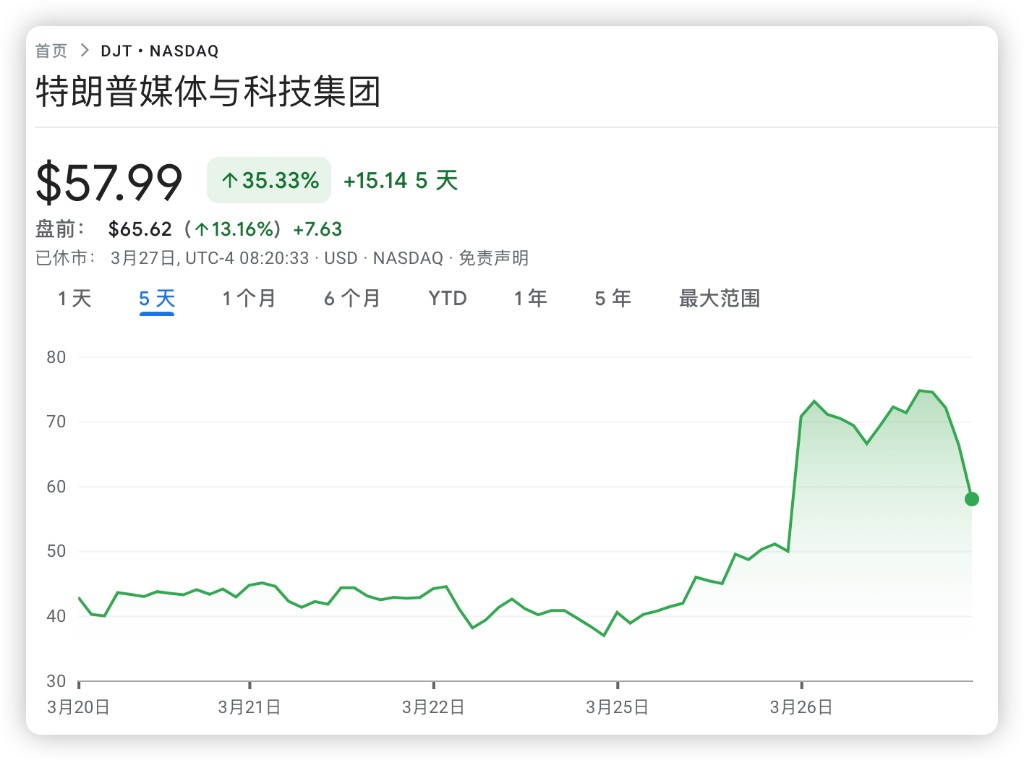The width and height of the screenshot is (1024, 760).
Task: Click the 3月27日 UTC-4 timestamp
Action: (210, 258)
